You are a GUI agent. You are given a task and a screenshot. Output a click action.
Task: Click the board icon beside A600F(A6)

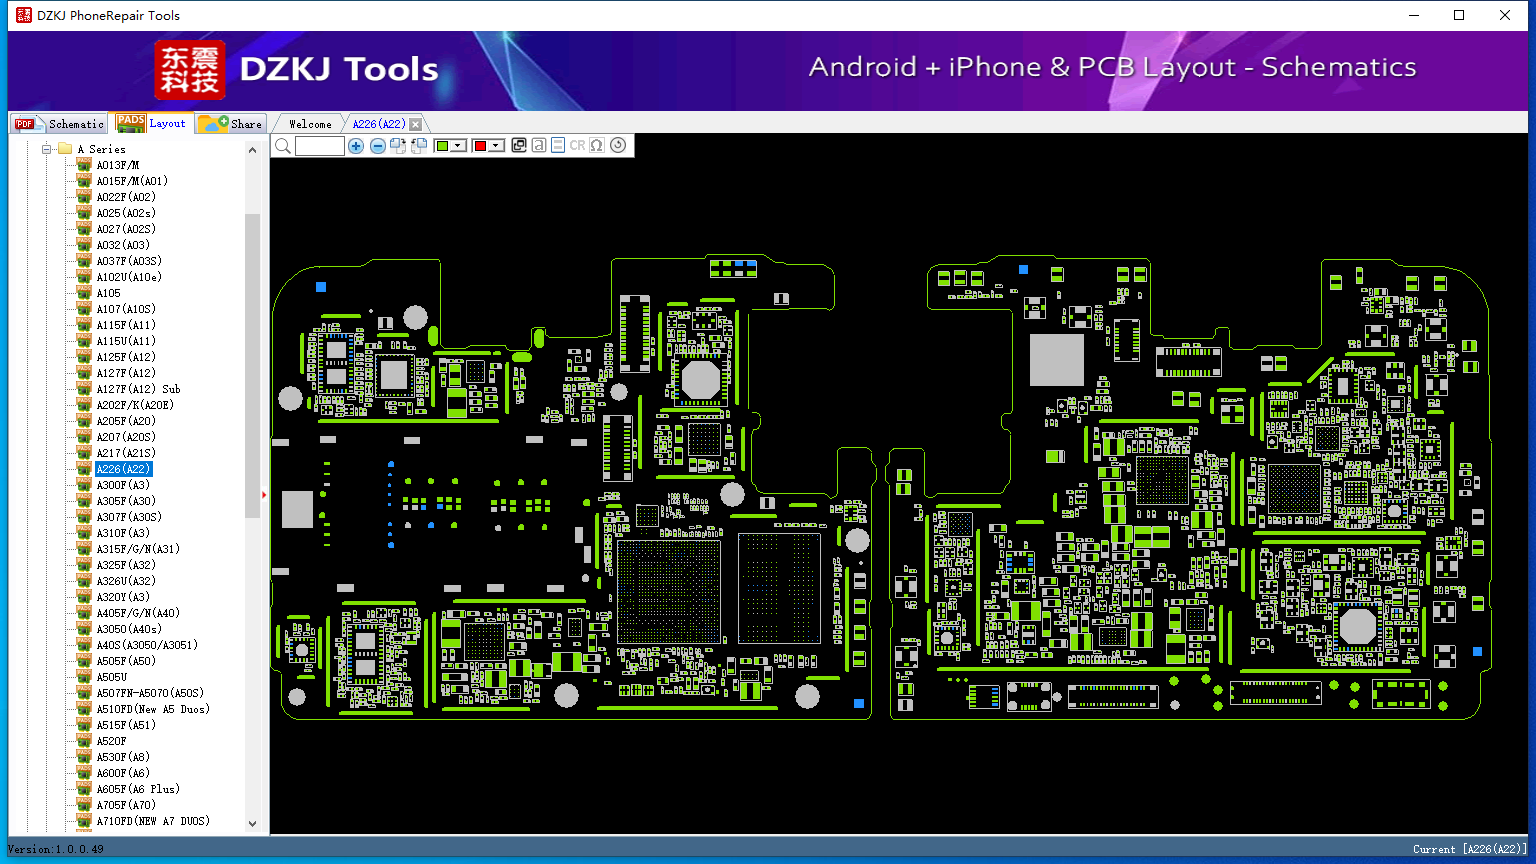pyautogui.click(x=84, y=773)
